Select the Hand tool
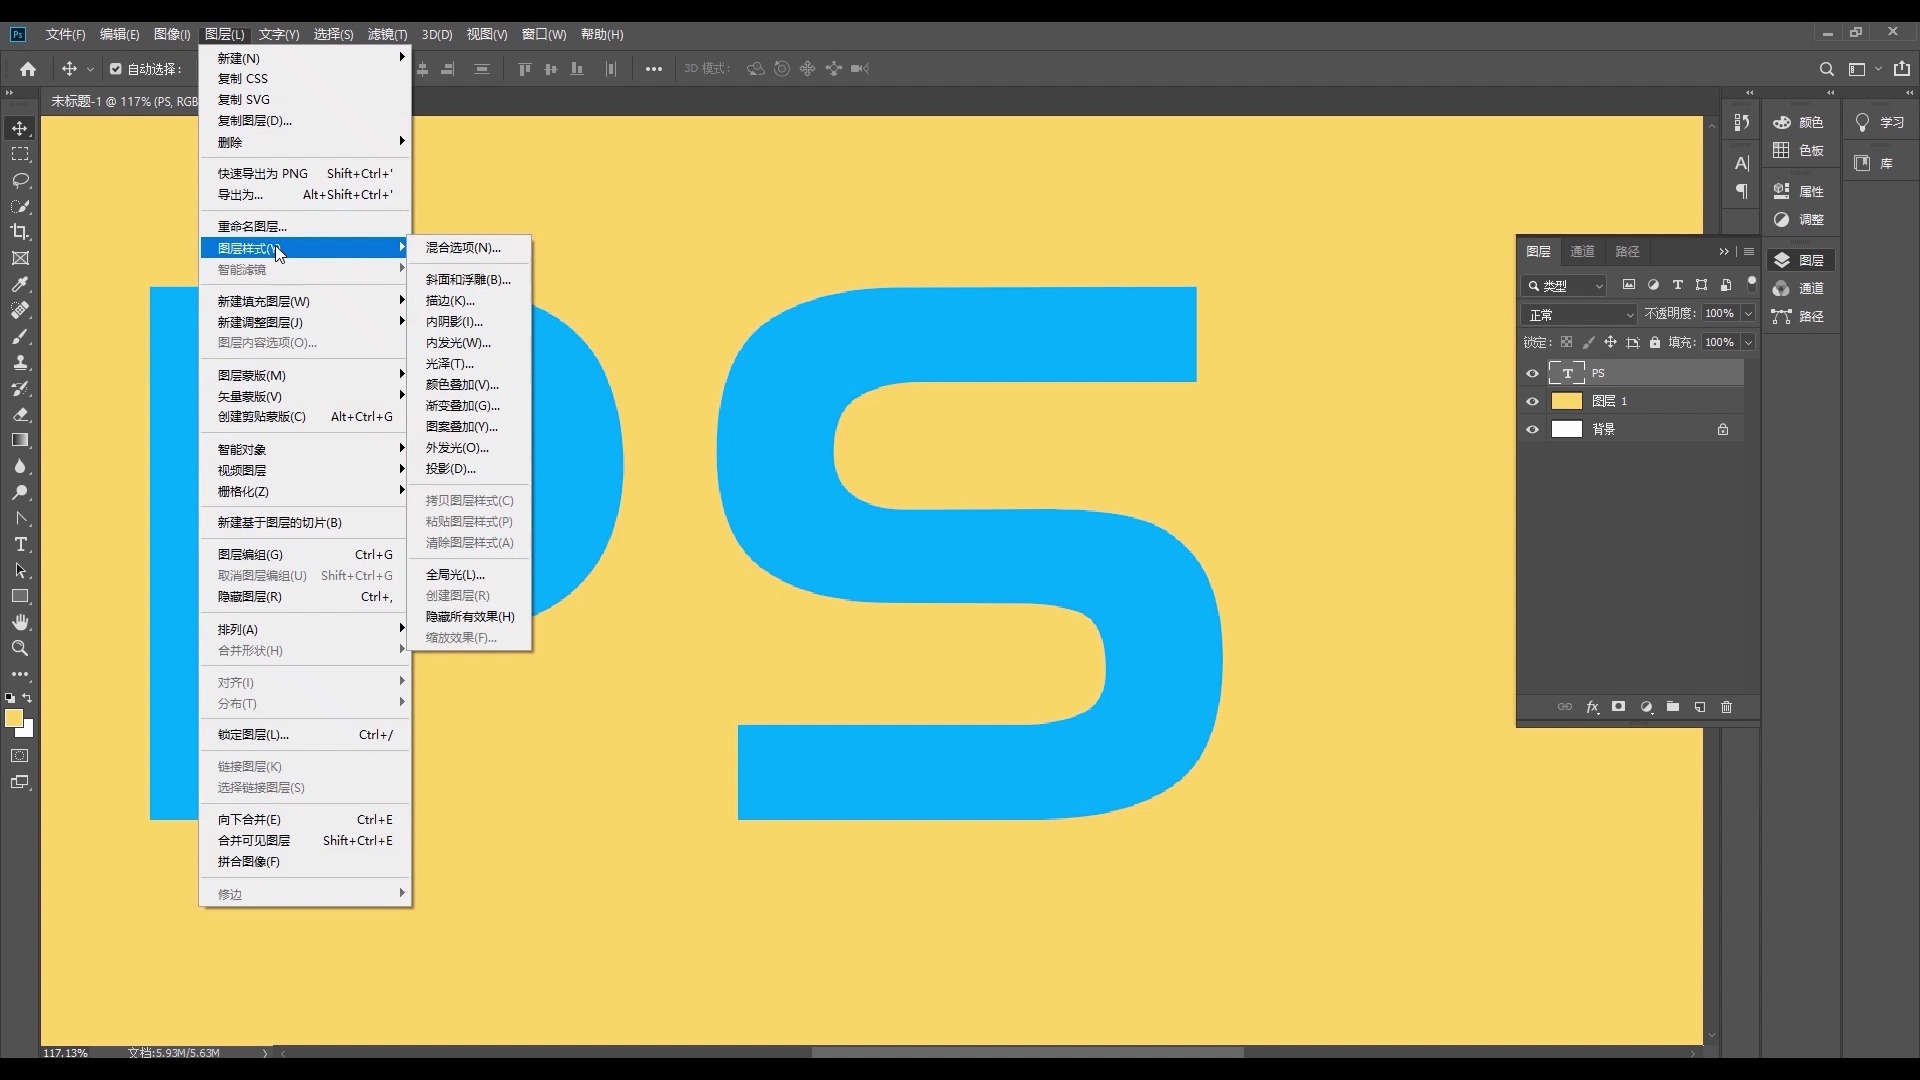This screenshot has width=1920, height=1080. point(20,622)
